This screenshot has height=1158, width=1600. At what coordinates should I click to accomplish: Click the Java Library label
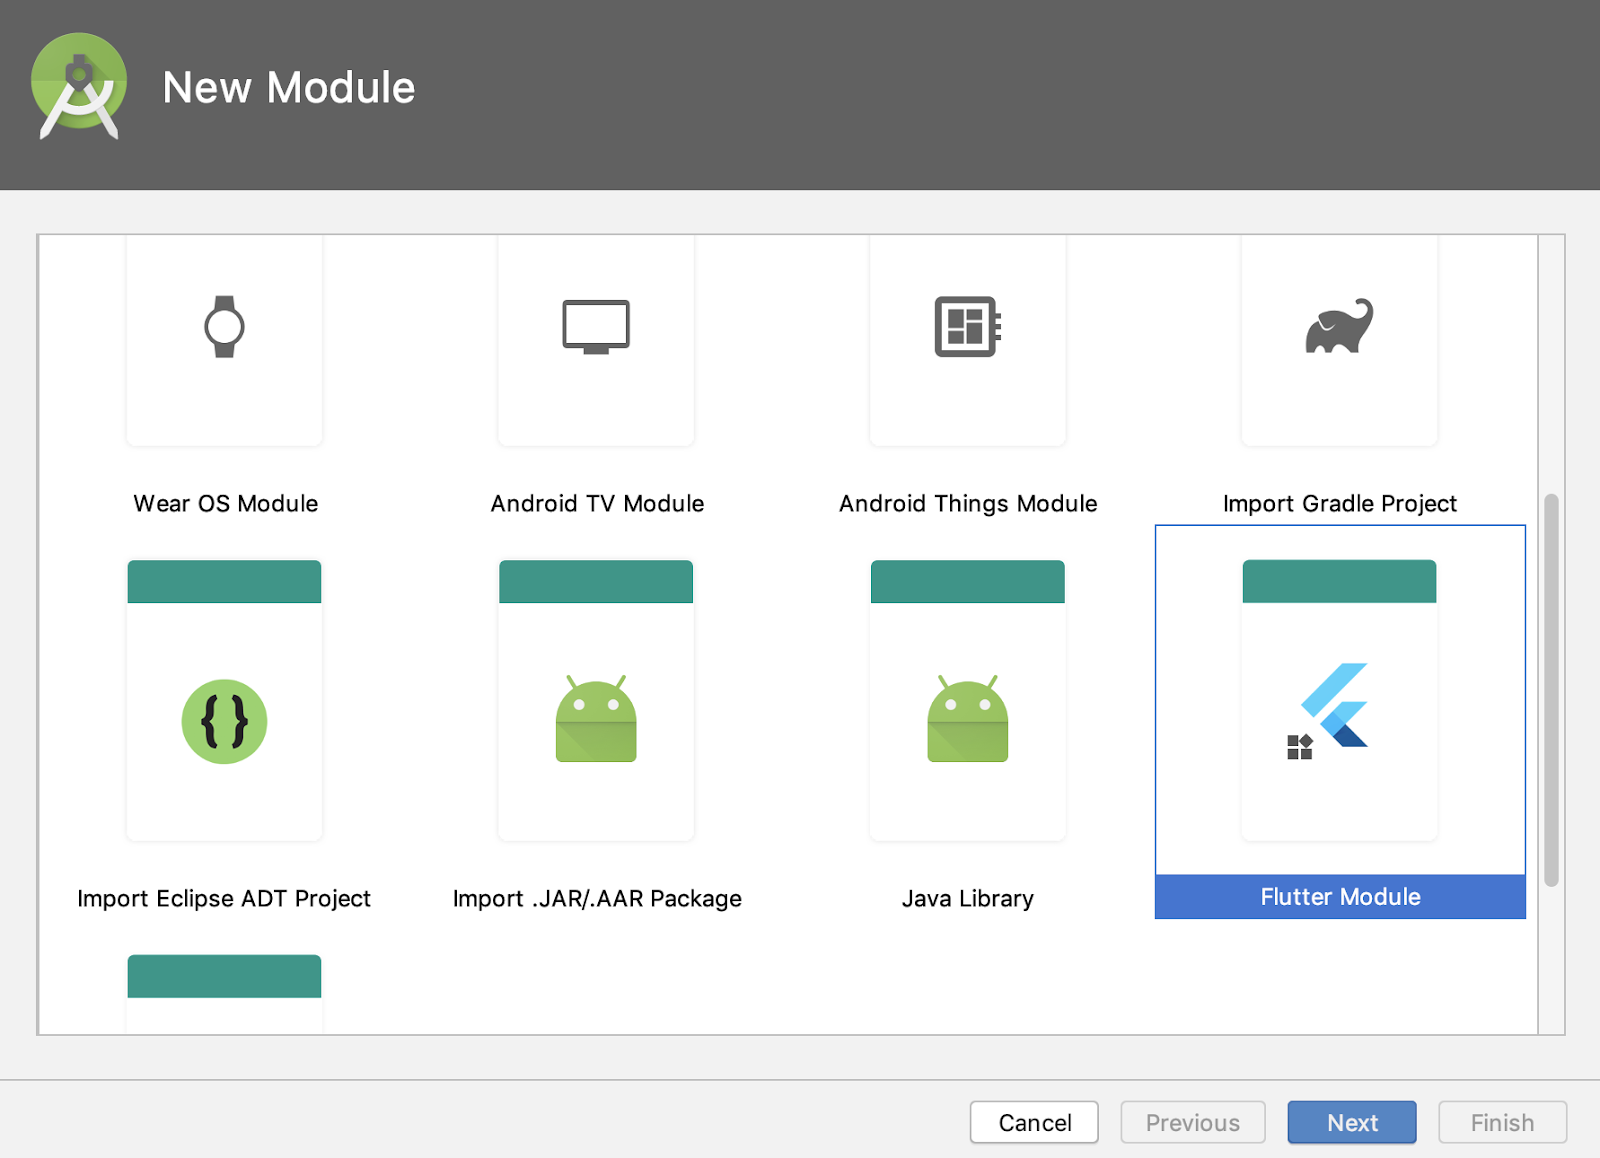click(968, 898)
